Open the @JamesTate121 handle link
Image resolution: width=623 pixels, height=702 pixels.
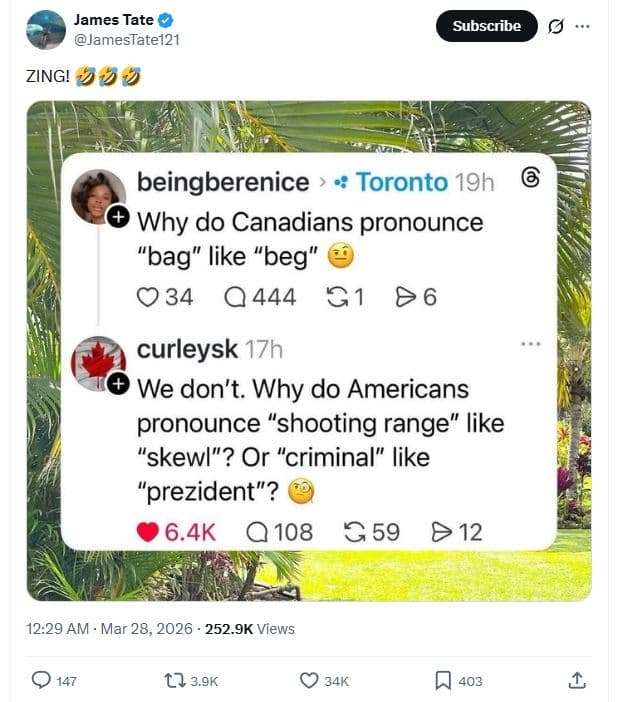pyautogui.click(x=127, y=39)
